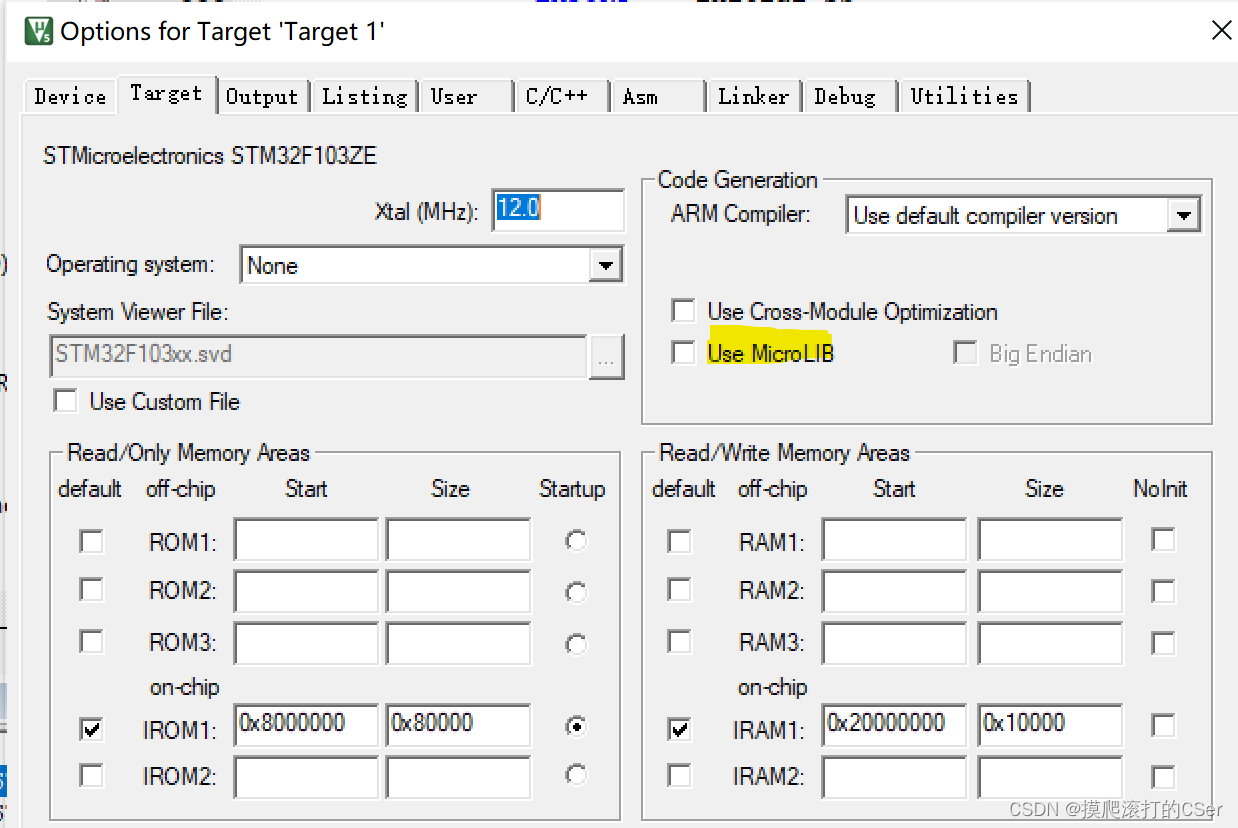Uncheck the IROM1 default checkbox
The height and width of the screenshot is (828, 1238).
click(x=91, y=729)
